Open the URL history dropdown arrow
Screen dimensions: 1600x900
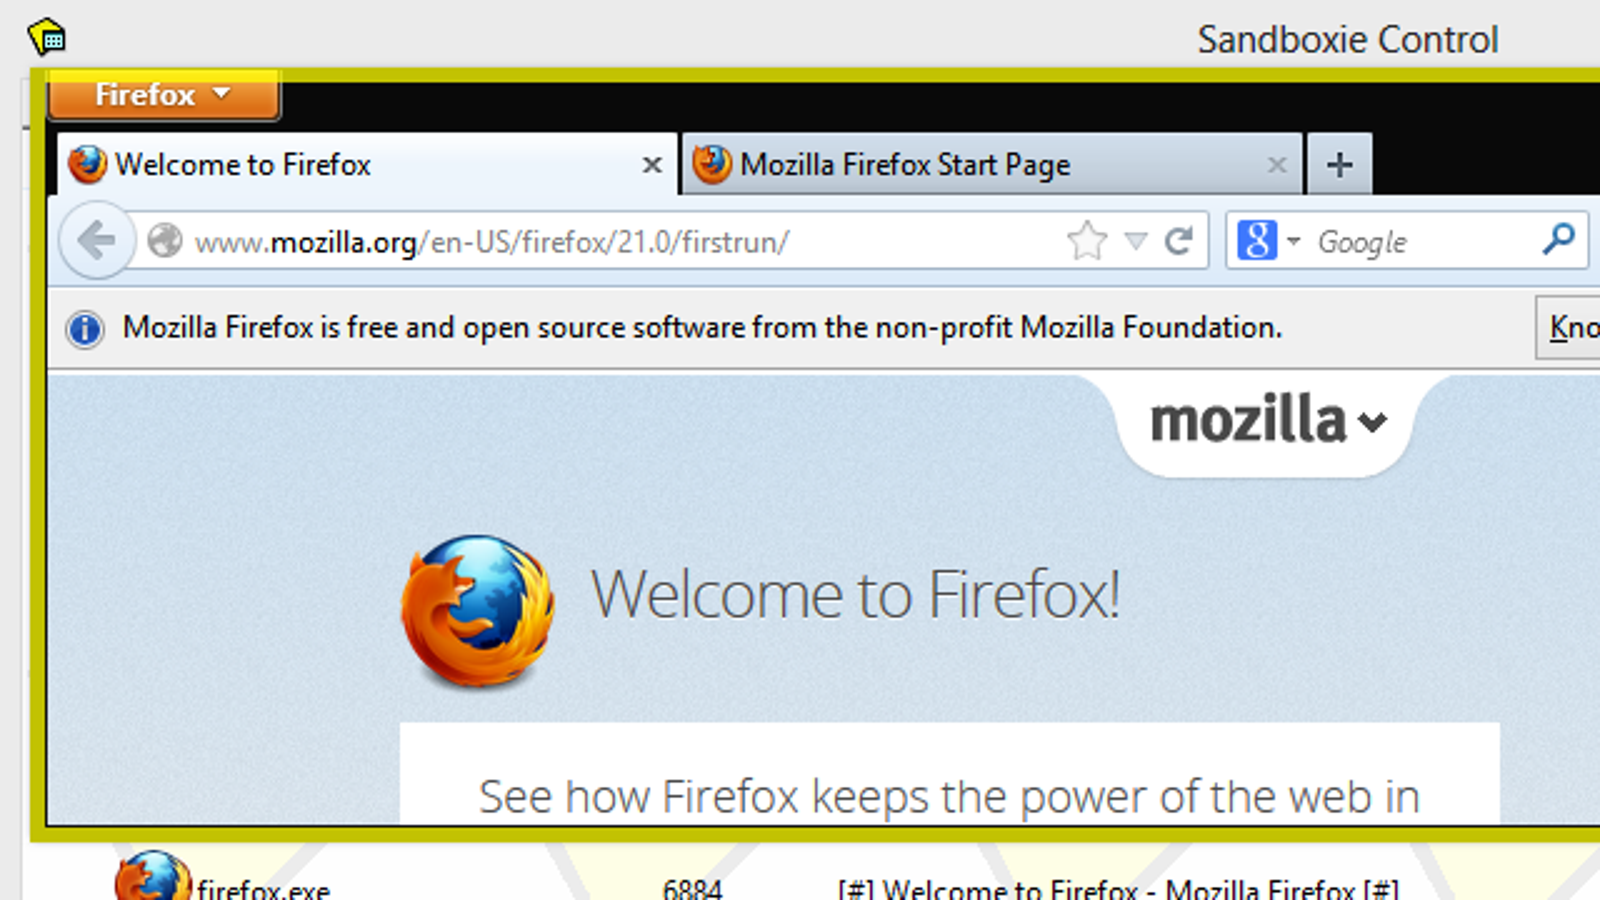click(x=1136, y=241)
